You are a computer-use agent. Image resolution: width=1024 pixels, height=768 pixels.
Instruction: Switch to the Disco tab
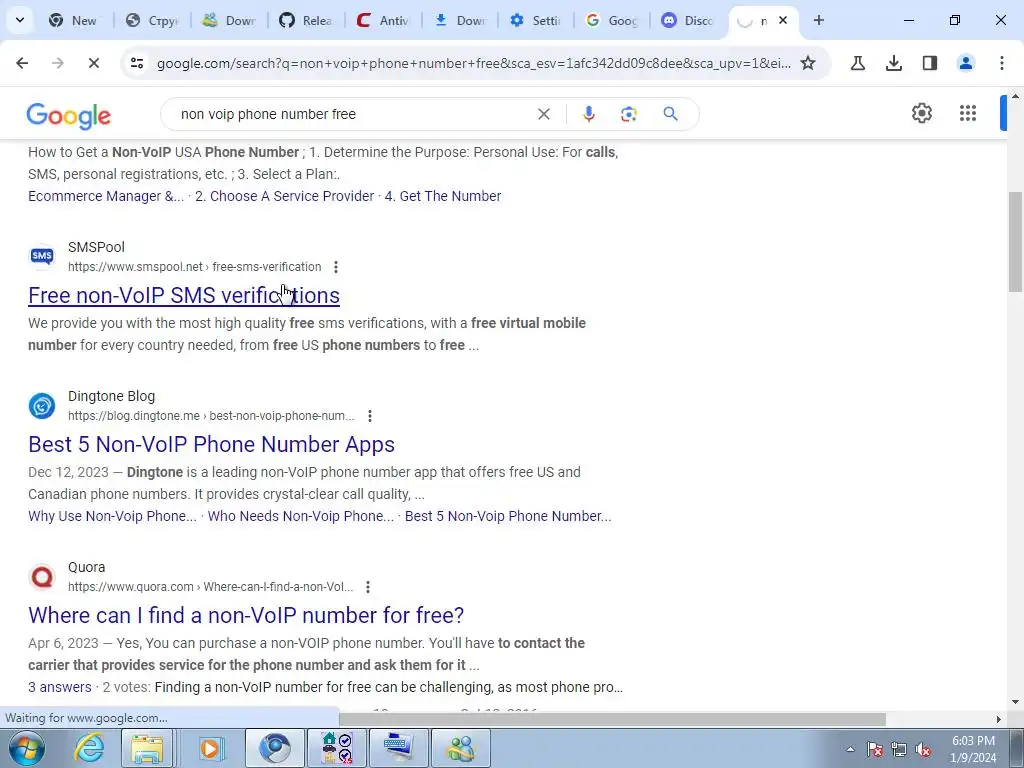[x=688, y=20]
